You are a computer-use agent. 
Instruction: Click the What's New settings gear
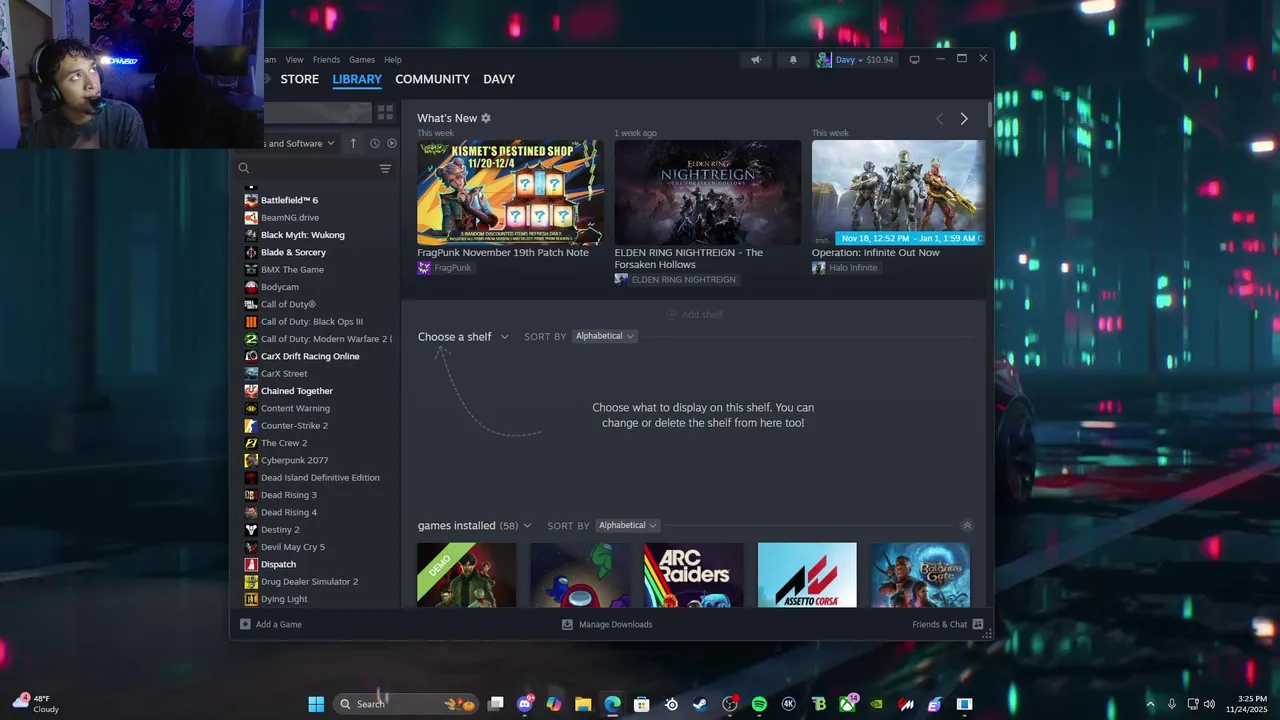(486, 118)
